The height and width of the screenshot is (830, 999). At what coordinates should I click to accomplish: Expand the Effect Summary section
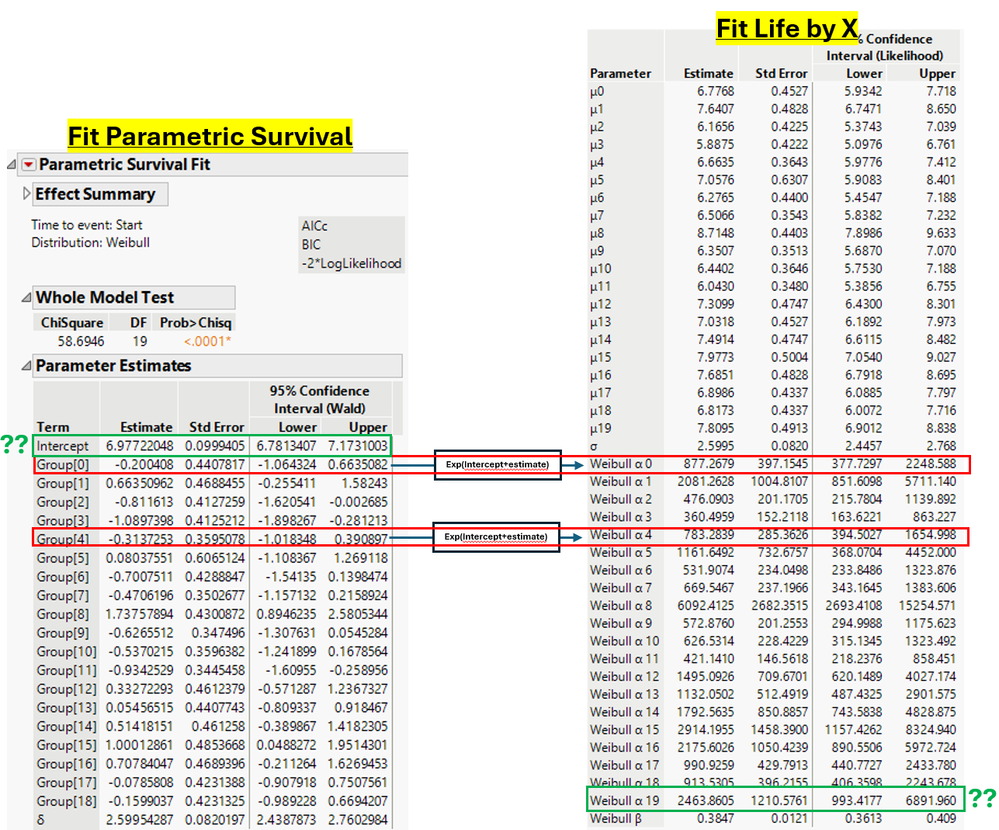[x=26, y=193]
